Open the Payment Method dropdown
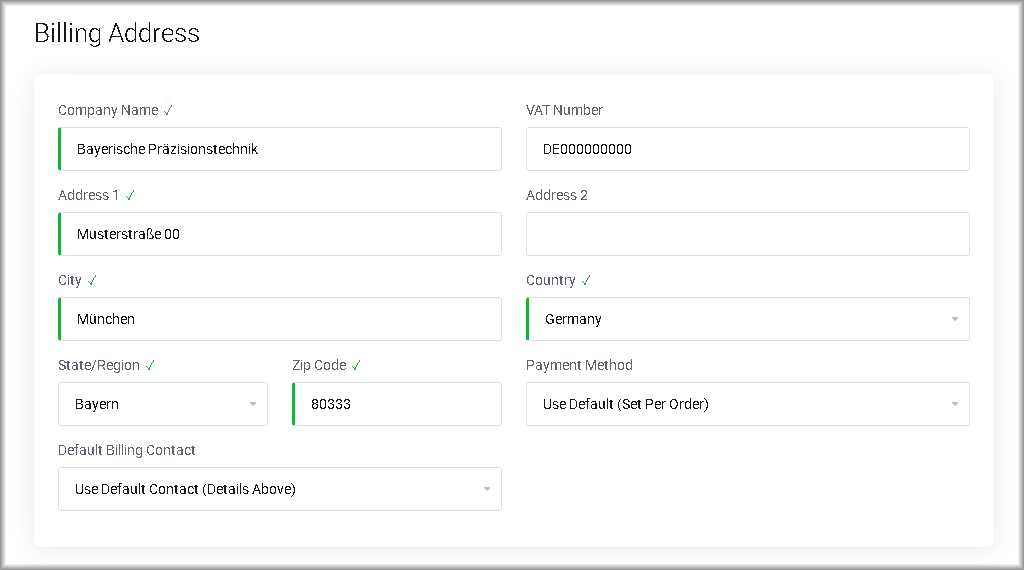Screen dimensions: 1024x570 [x=747, y=404]
